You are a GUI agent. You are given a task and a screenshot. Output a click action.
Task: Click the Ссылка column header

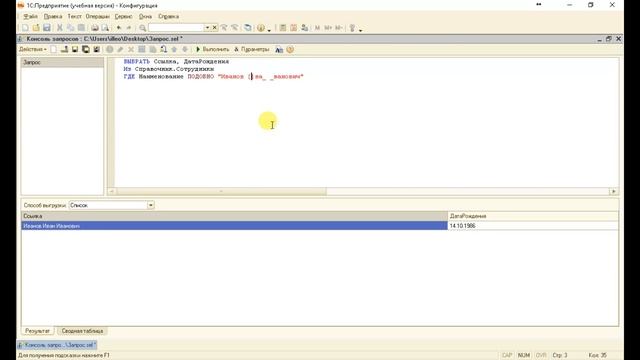point(234,216)
